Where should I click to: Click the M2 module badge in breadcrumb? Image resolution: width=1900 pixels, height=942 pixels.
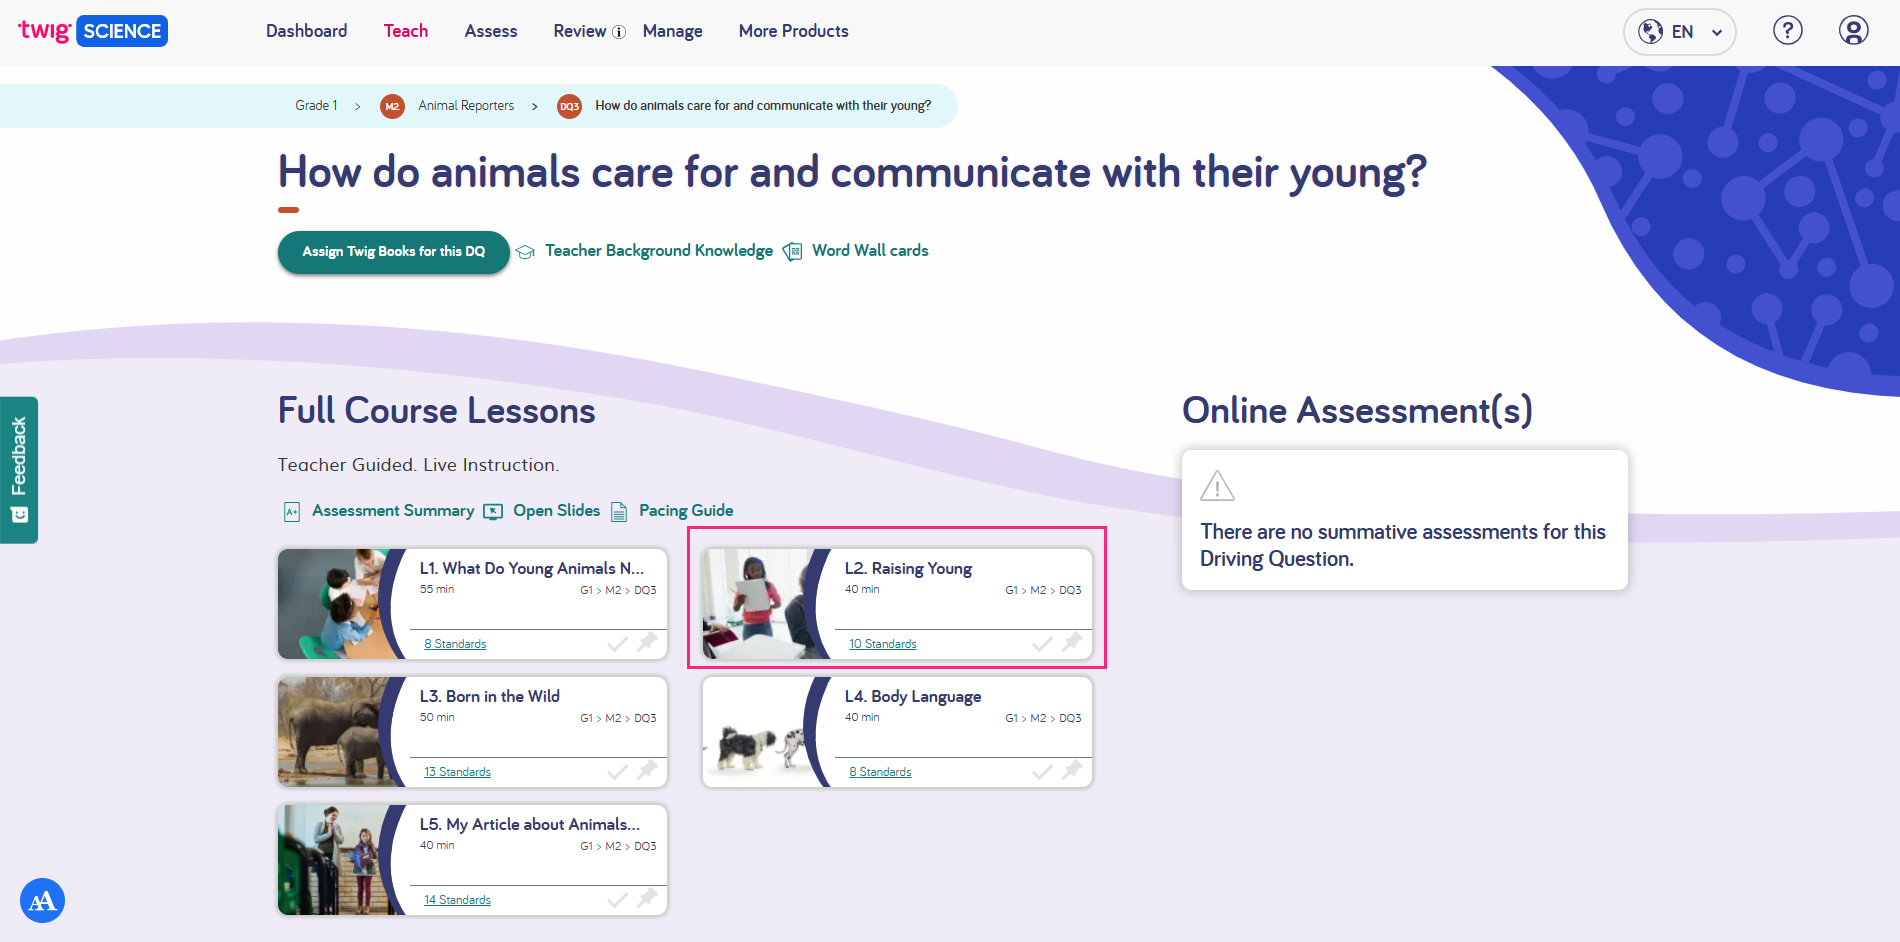[x=392, y=106]
